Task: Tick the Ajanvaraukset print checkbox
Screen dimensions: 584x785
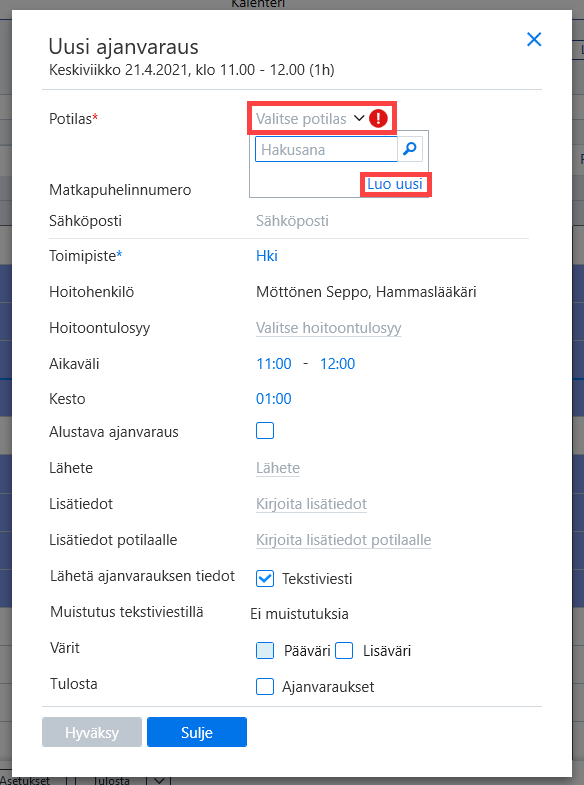Action: pyautogui.click(x=265, y=687)
